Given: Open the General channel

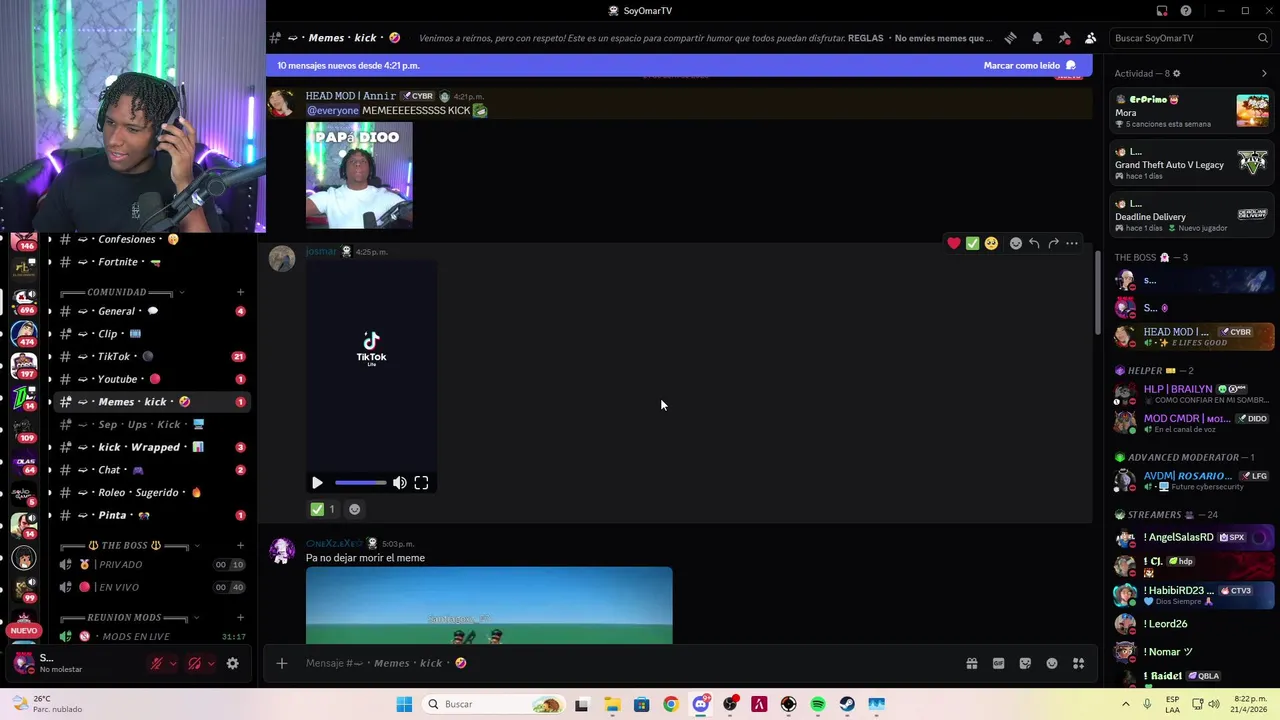Looking at the screenshot, I should pyautogui.click(x=150, y=311).
